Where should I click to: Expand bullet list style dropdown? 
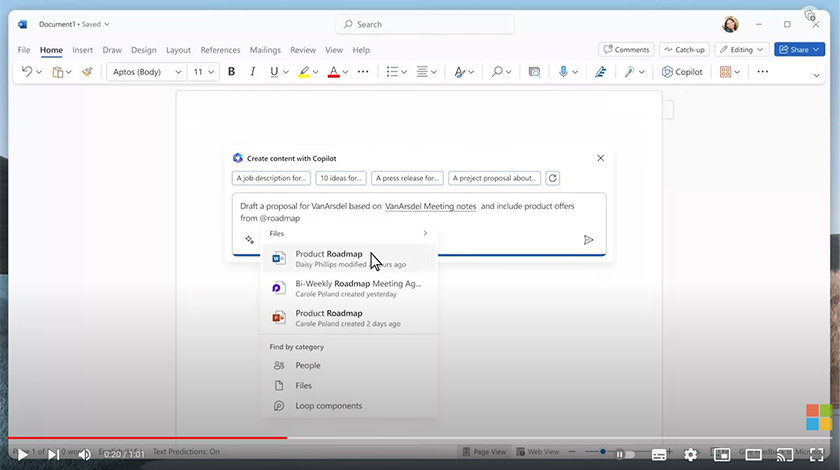[x=404, y=72]
